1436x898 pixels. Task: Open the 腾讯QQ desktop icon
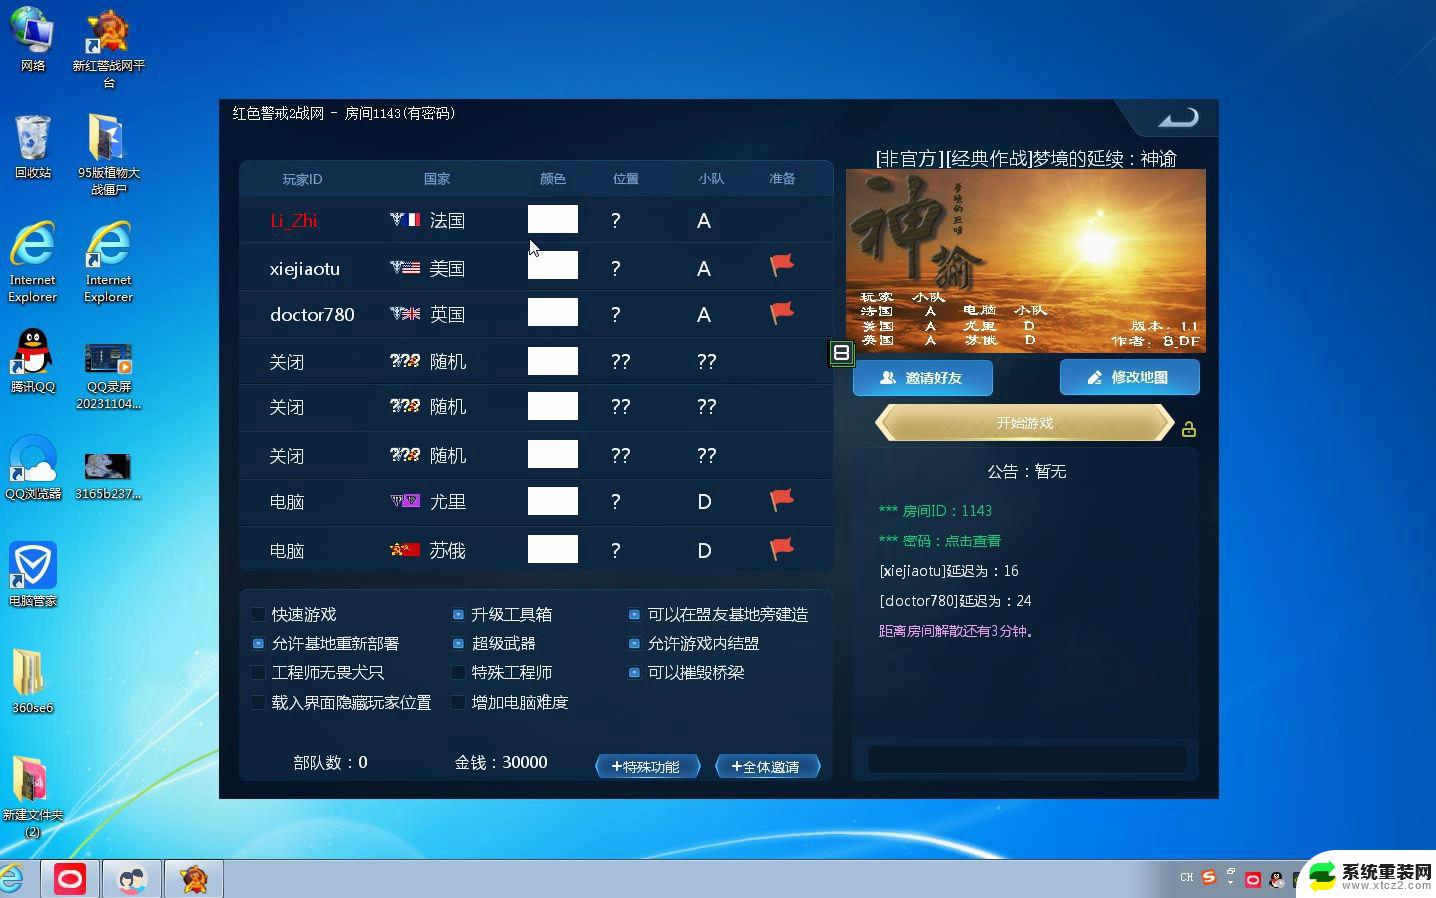[x=33, y=361]
